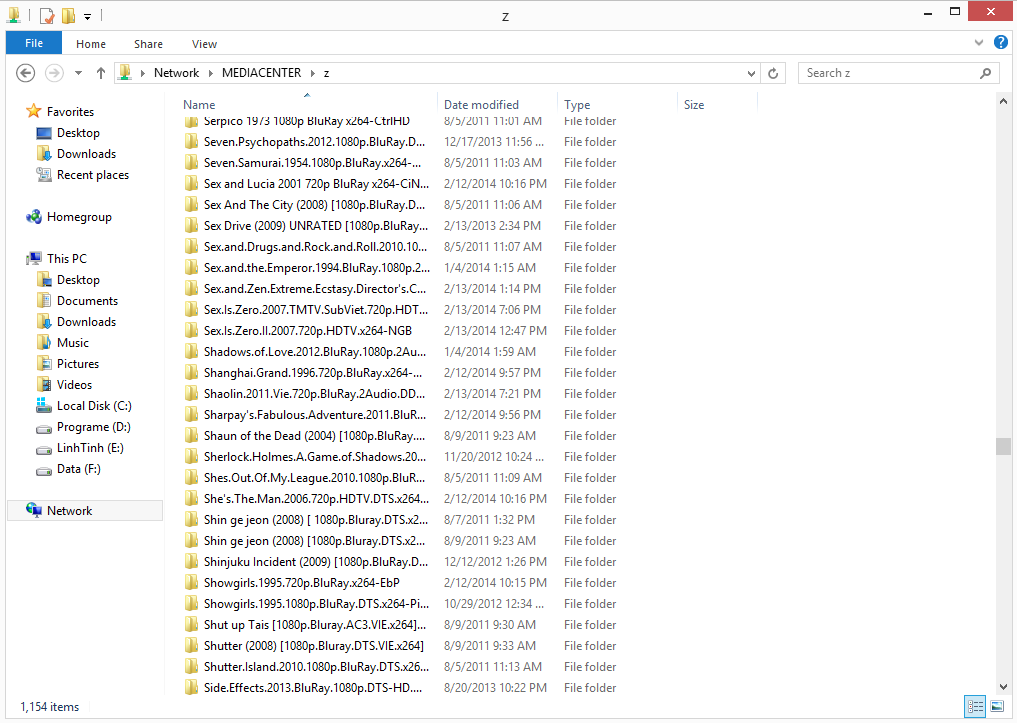Screen dimensions: 1017x723
Task: Select Shanghai.Grand.1996 folder icon
Action: (191, 373)
